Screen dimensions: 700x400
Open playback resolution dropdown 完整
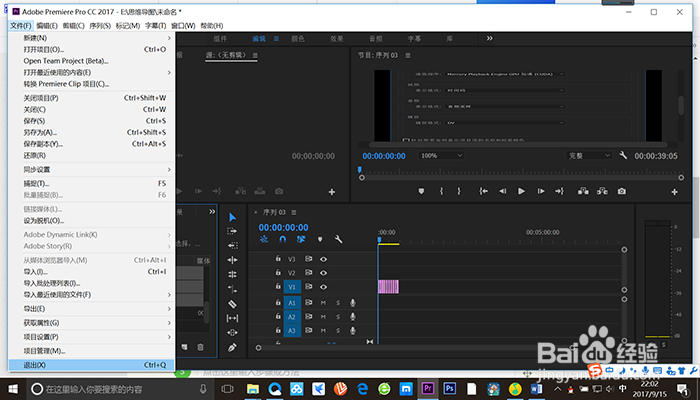coord(588,155)
